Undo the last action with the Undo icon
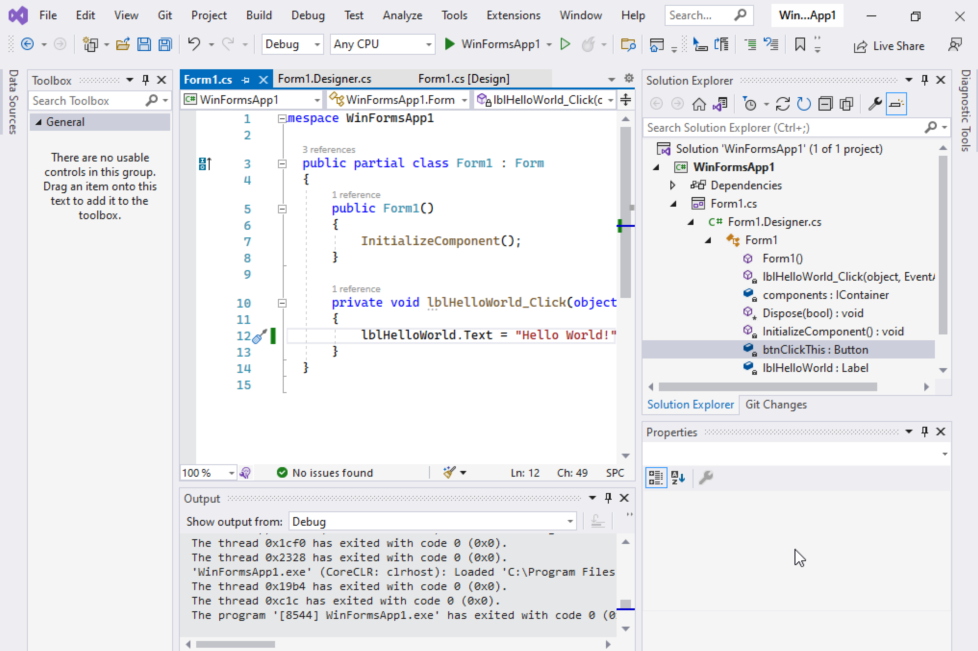The width and height of the screenshot is (978, 651). click(194, 44)
